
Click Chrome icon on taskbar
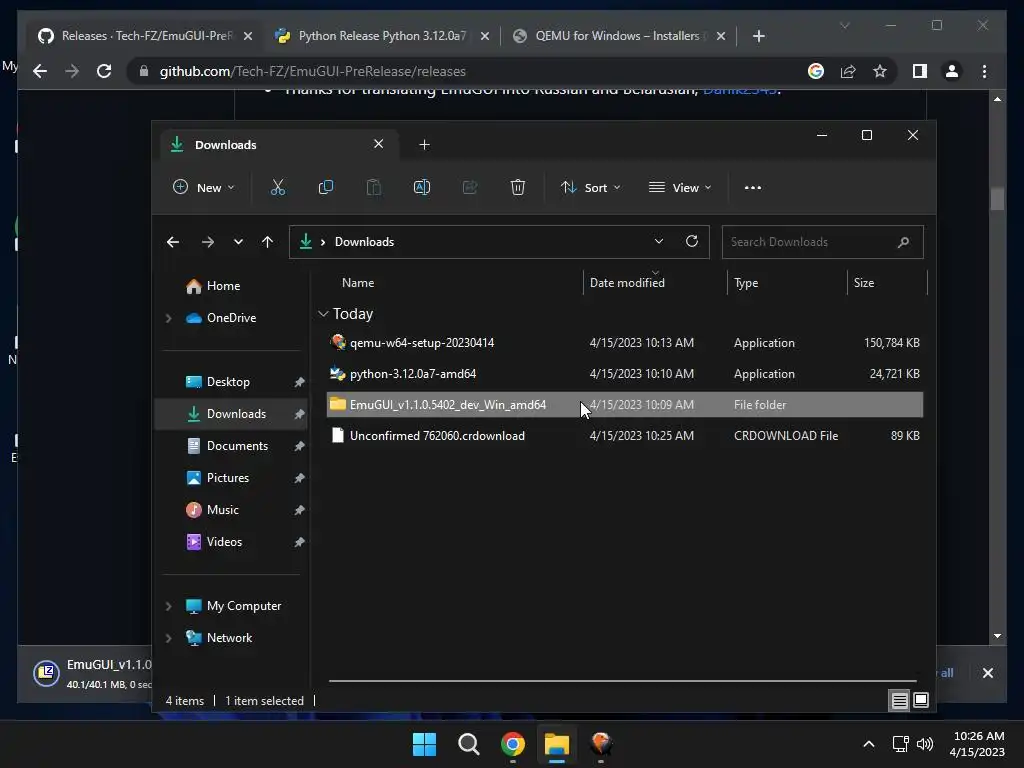click(x=513, y=744)
